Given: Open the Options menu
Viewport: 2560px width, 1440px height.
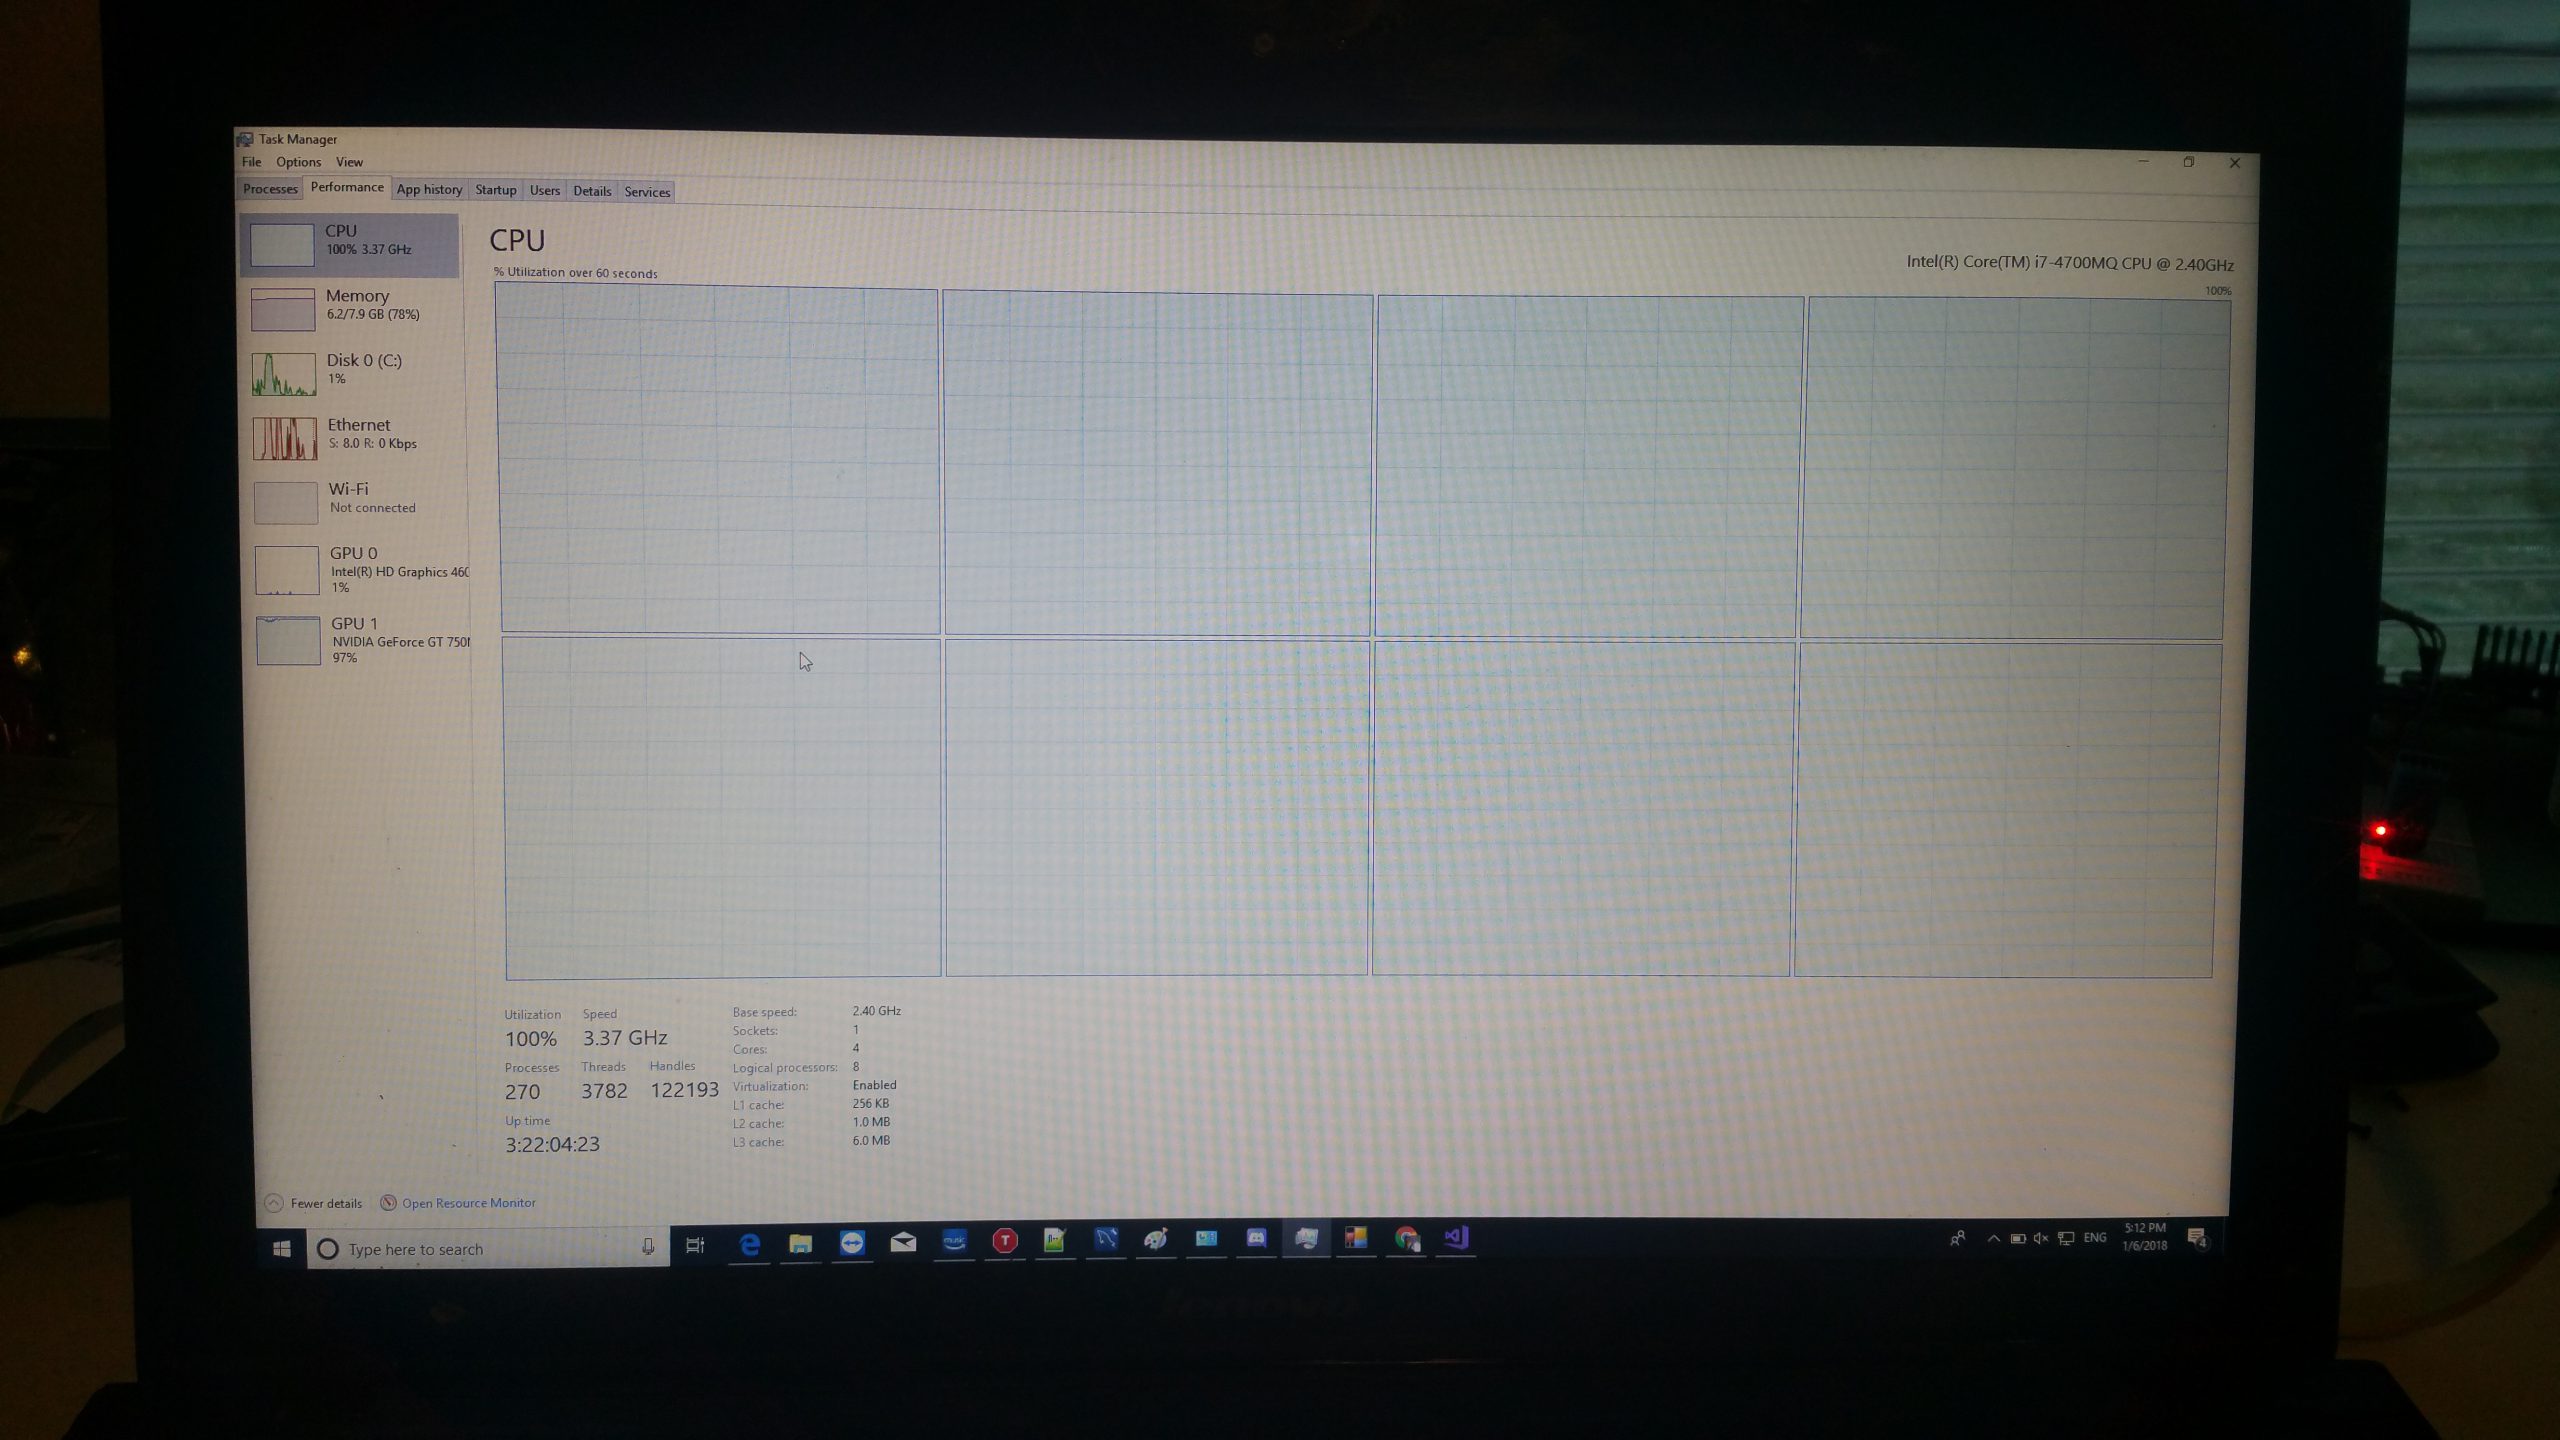Looking at the screenshot, I should (x=298, y=162).
